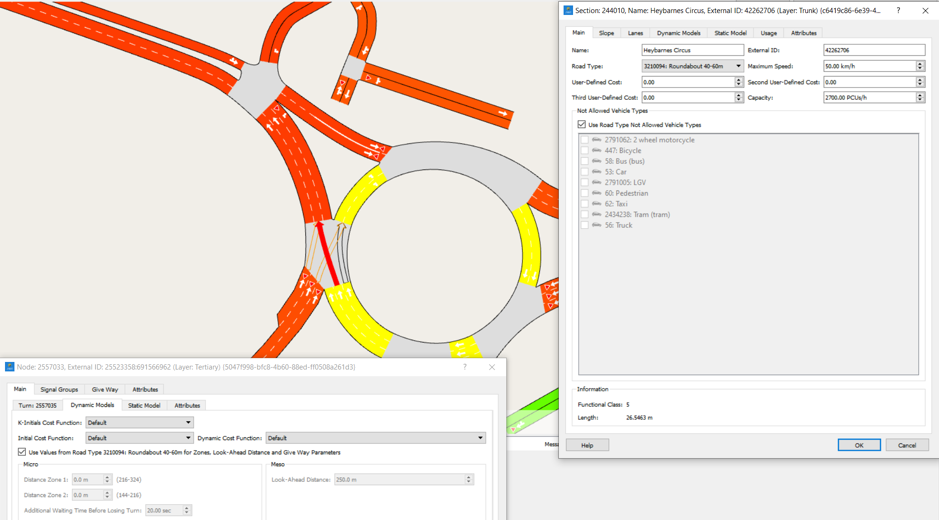Open Give Way tab in Node dialog
This screenshot has height=520, width=939.
tap(105, 389)
